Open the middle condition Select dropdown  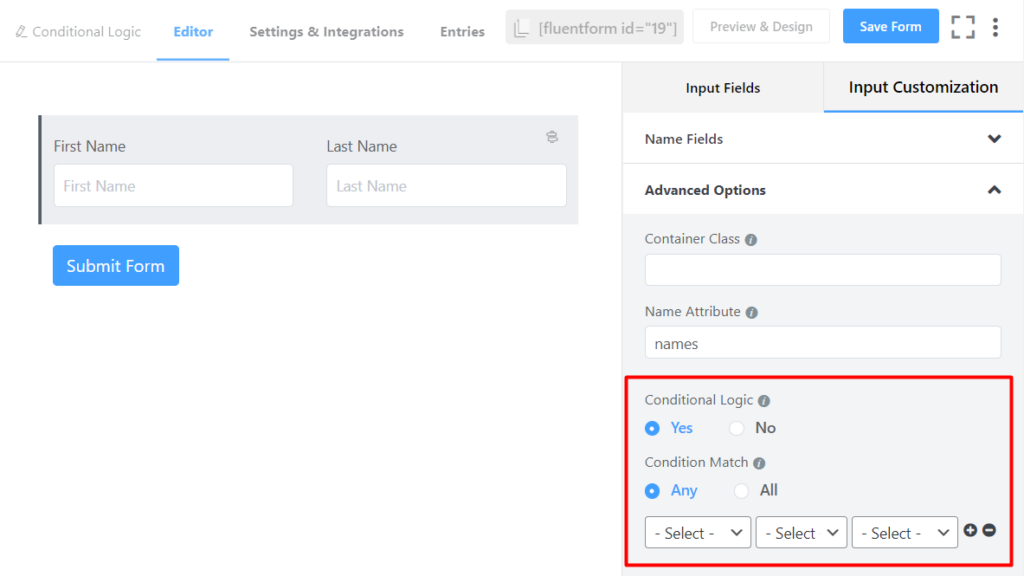(x=801, y=532)
